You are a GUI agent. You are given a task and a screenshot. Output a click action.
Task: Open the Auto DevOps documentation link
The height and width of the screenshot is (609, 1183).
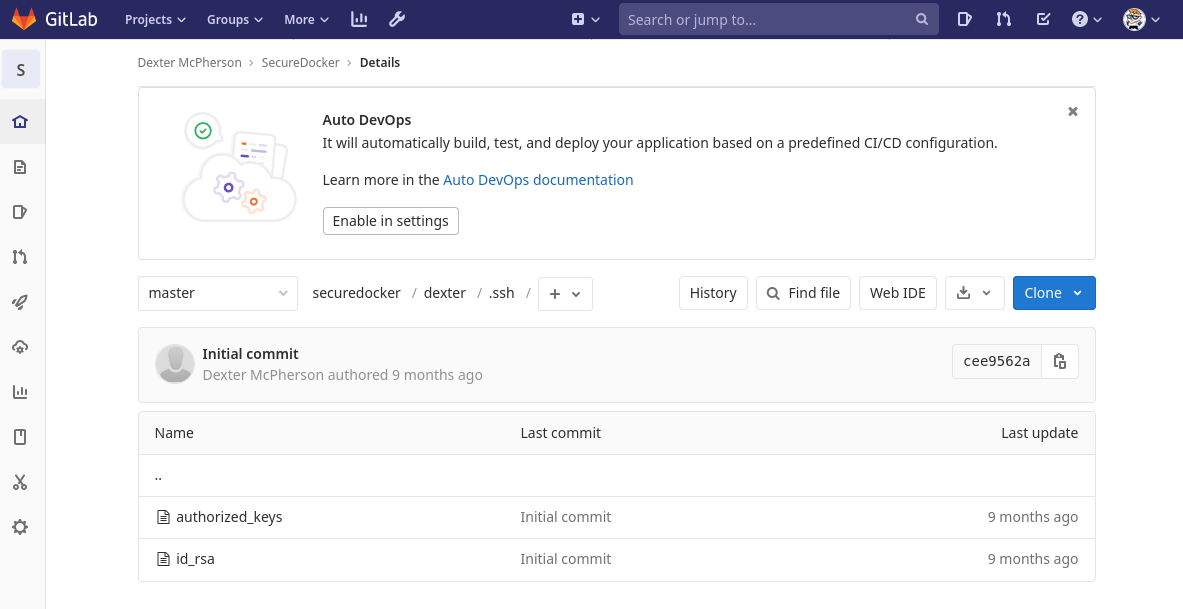(x=538, y=180)
